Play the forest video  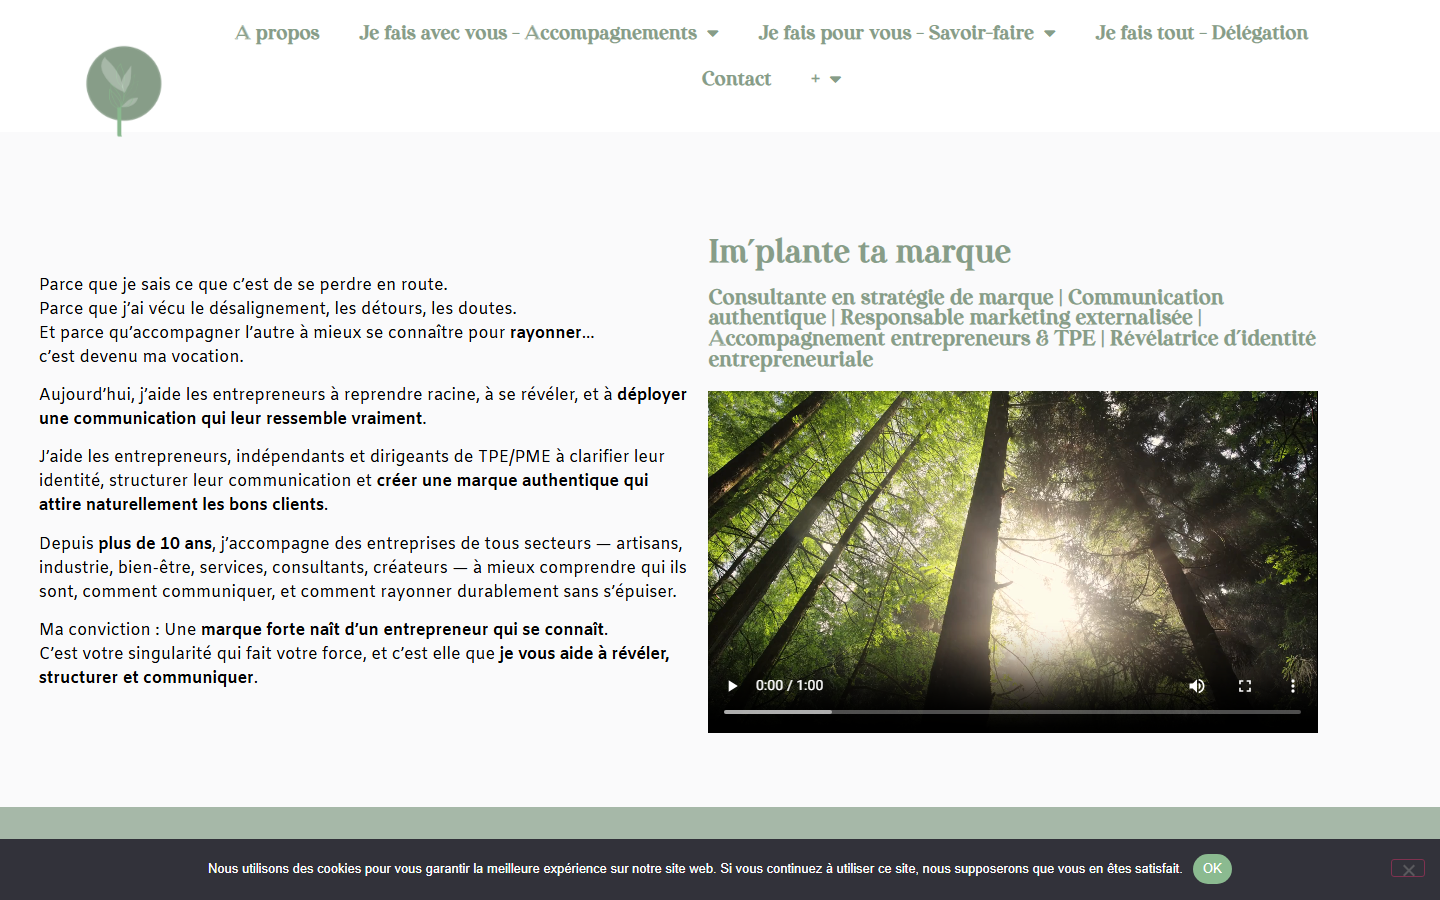[x=733, y=686]
